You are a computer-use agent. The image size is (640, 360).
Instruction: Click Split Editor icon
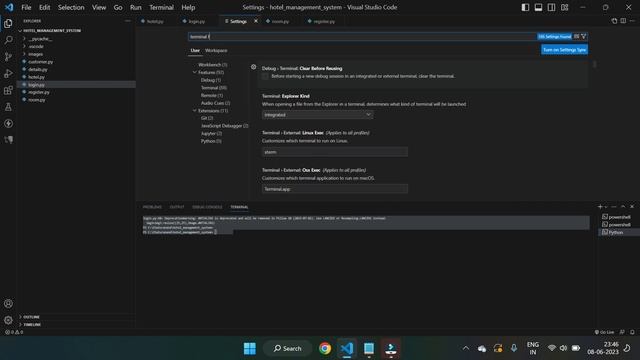(x=623, y=21)
